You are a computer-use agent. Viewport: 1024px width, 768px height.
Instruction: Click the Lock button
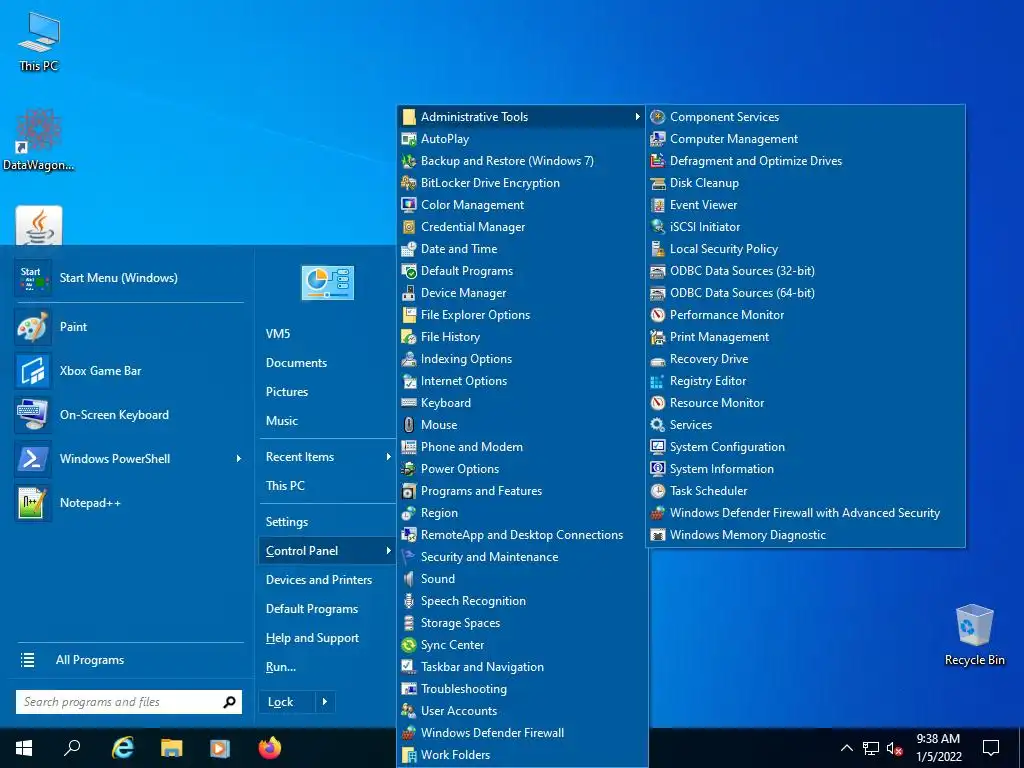(287, 702)
